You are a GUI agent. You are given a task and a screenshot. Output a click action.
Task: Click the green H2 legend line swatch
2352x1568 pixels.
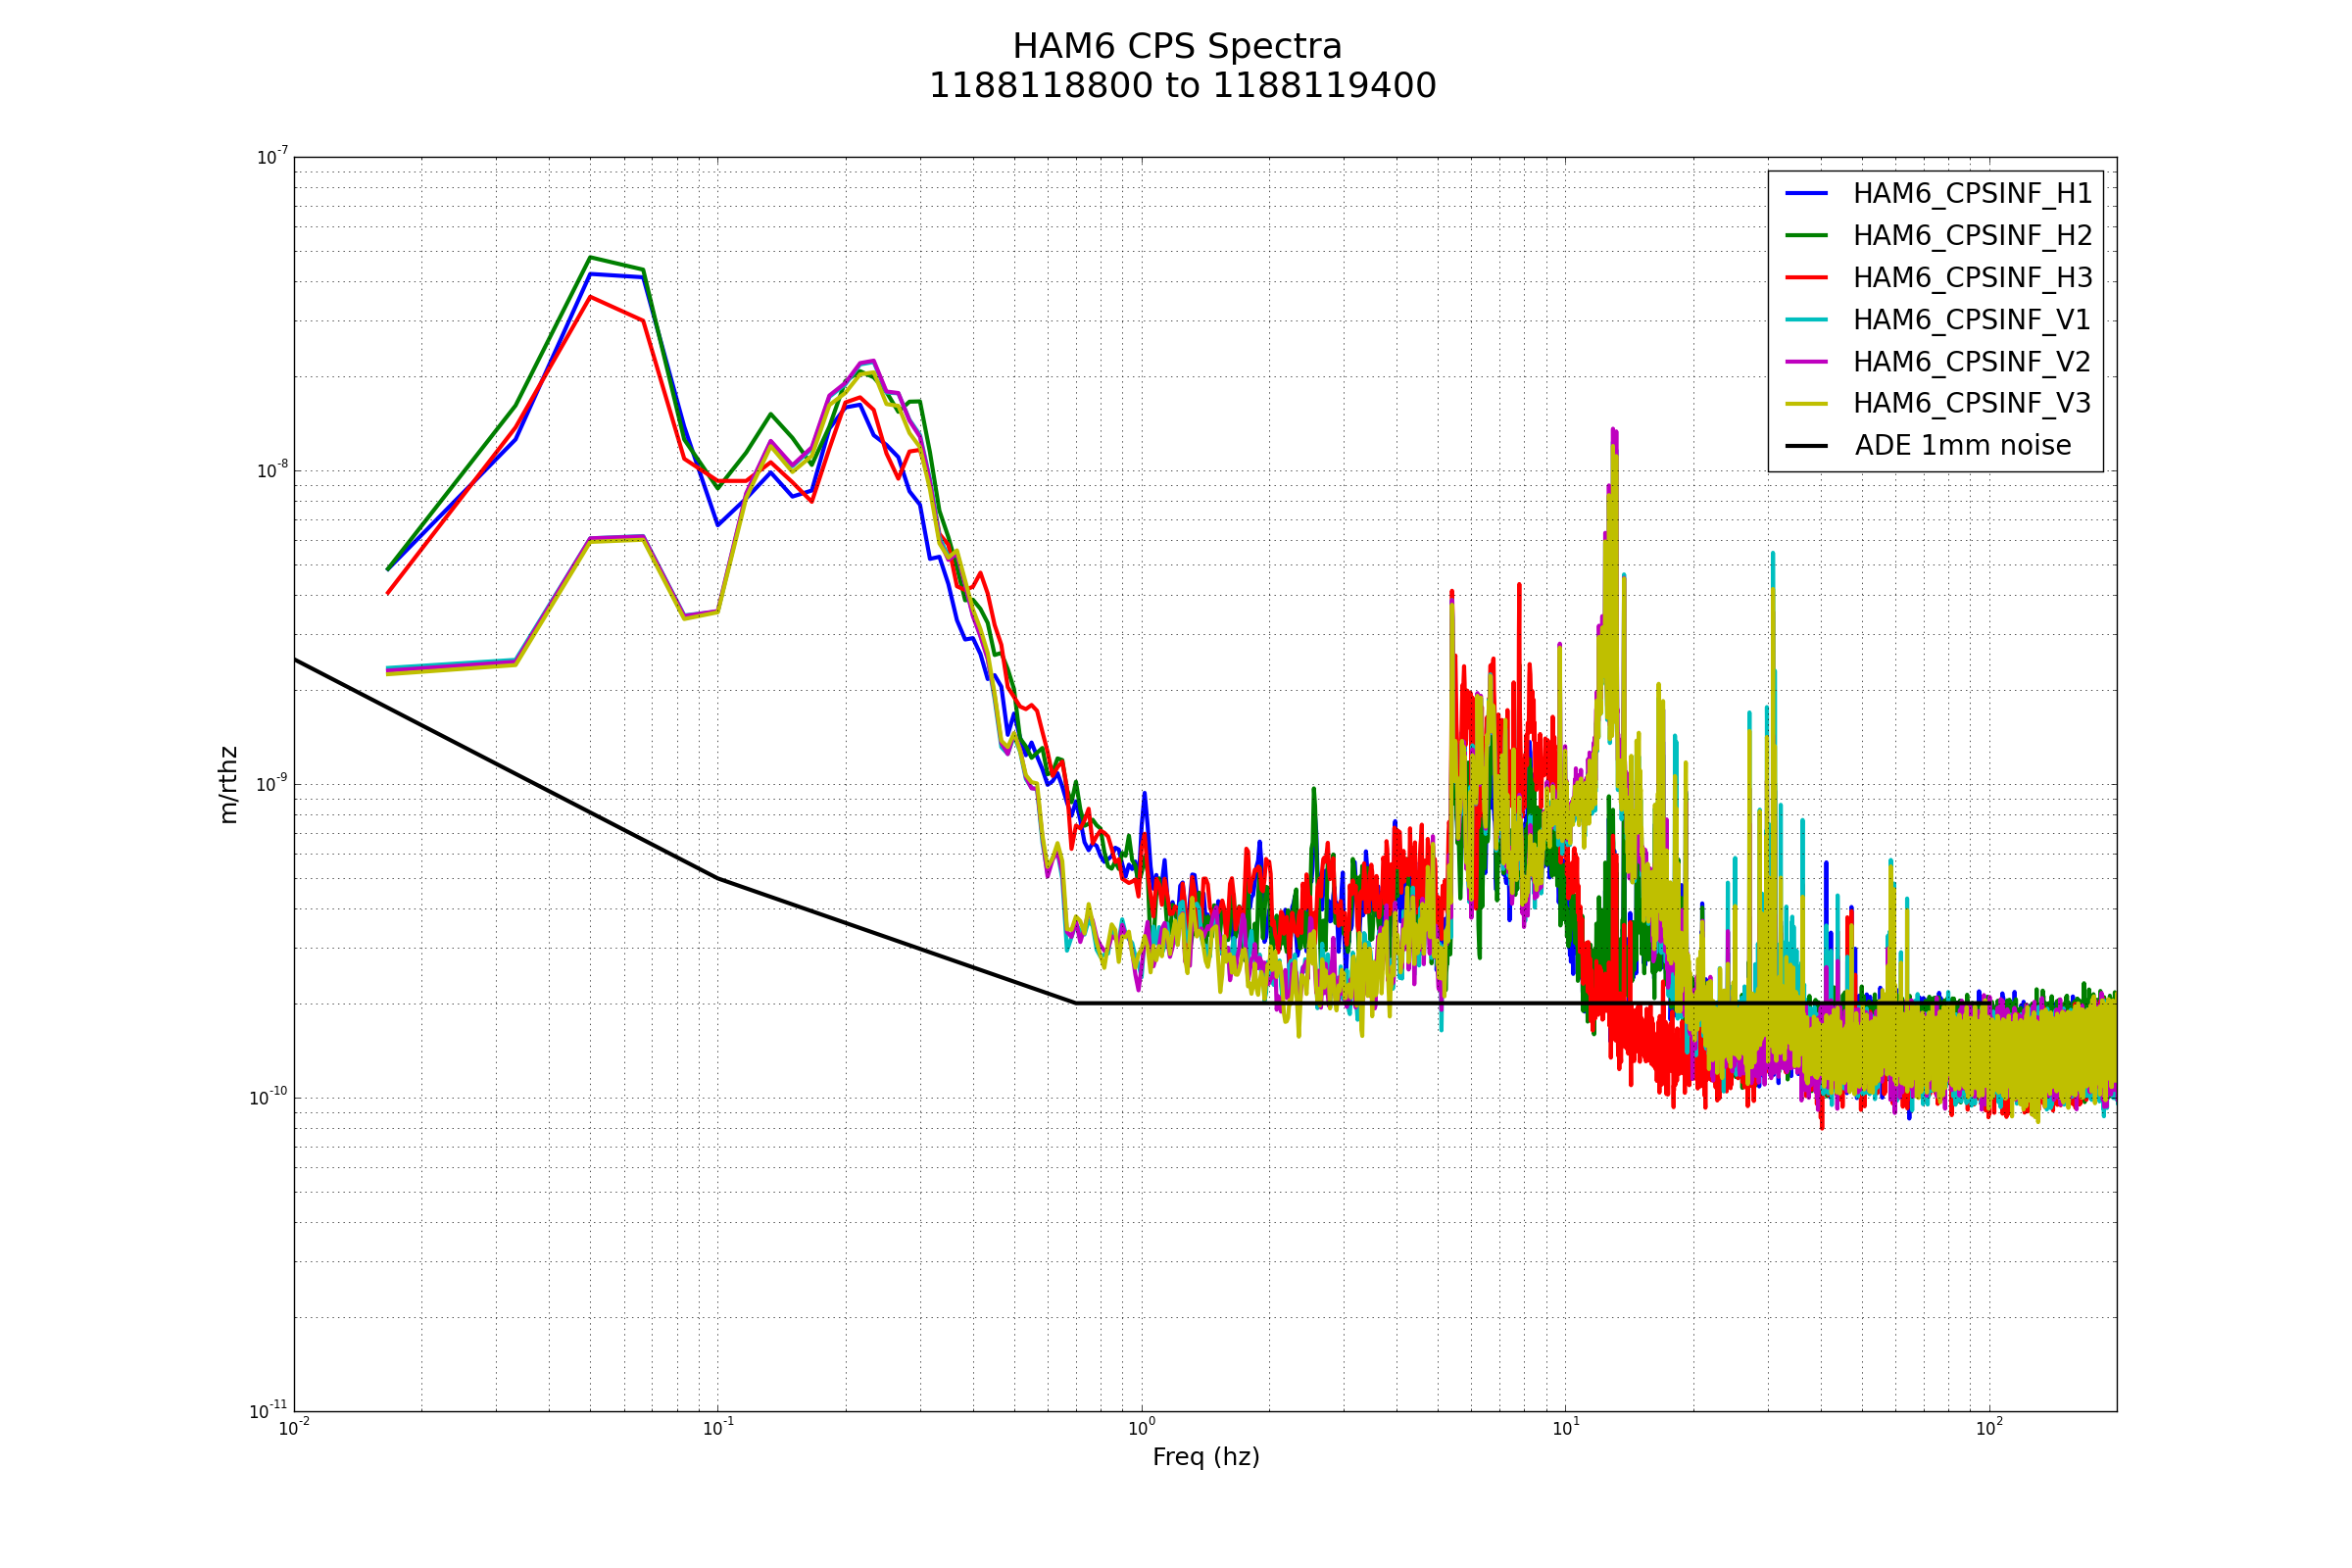coord(1806,235)
